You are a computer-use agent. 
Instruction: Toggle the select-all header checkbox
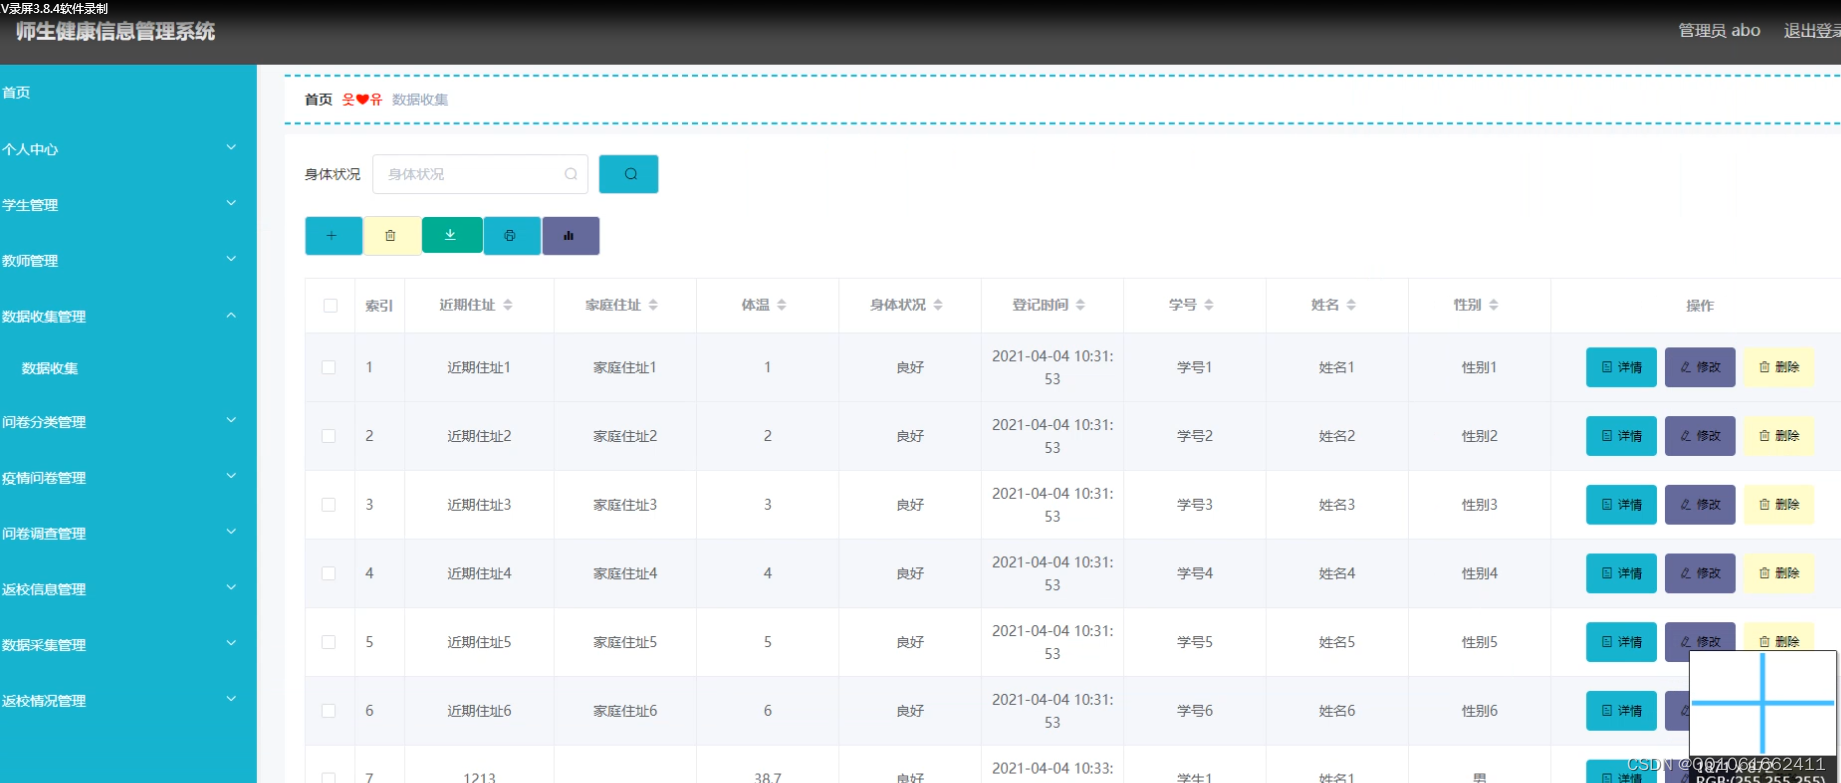coord(330,306)
